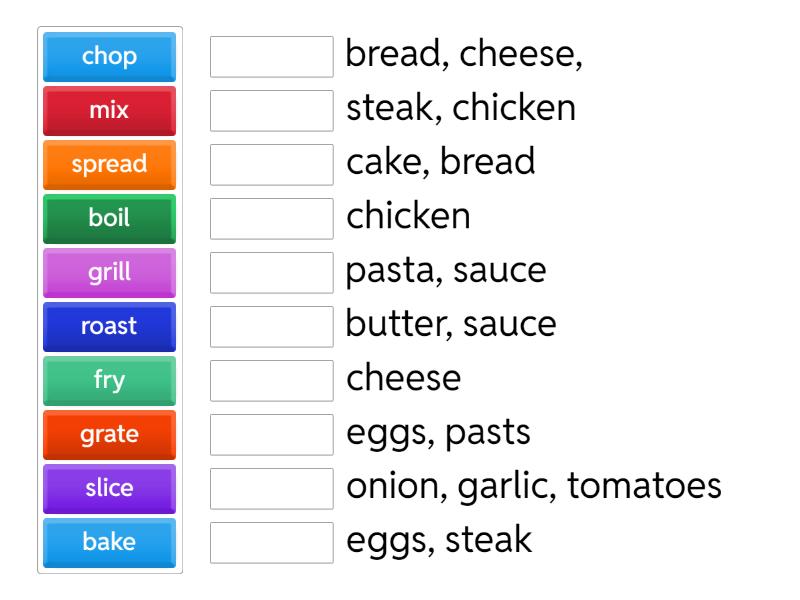The width and height of the screenshot is (800, 600).
Task: Select the 'bake' word tile
Action: pyautogui.click(x=108, y=542)
